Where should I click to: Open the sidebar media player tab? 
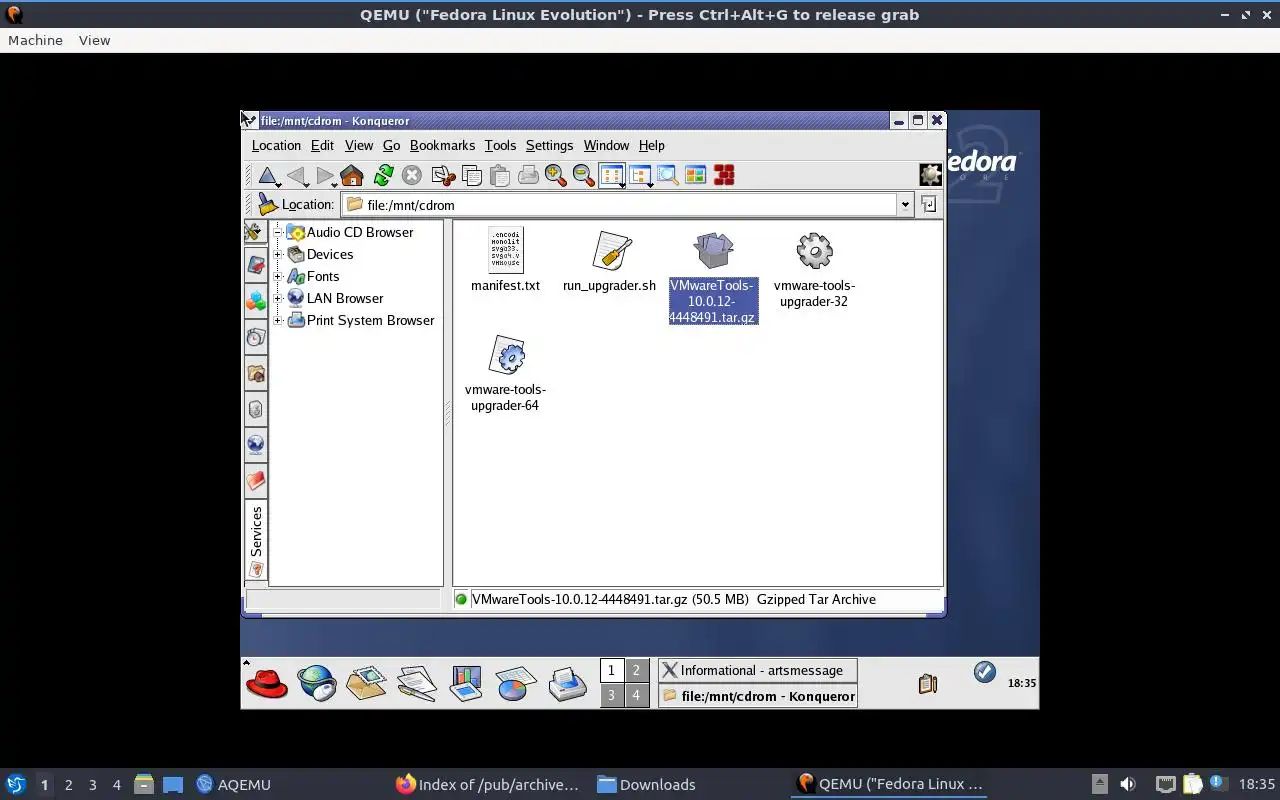[256, 409]
